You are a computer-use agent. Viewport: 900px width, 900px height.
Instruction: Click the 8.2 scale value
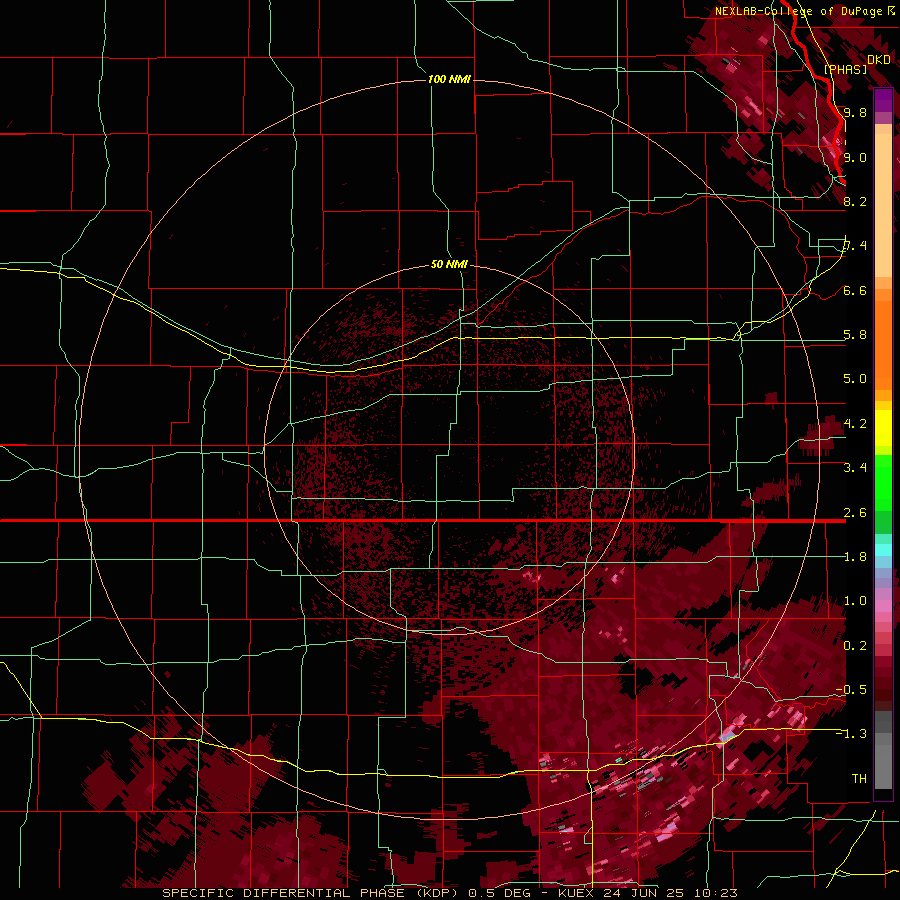coord(855,201)
